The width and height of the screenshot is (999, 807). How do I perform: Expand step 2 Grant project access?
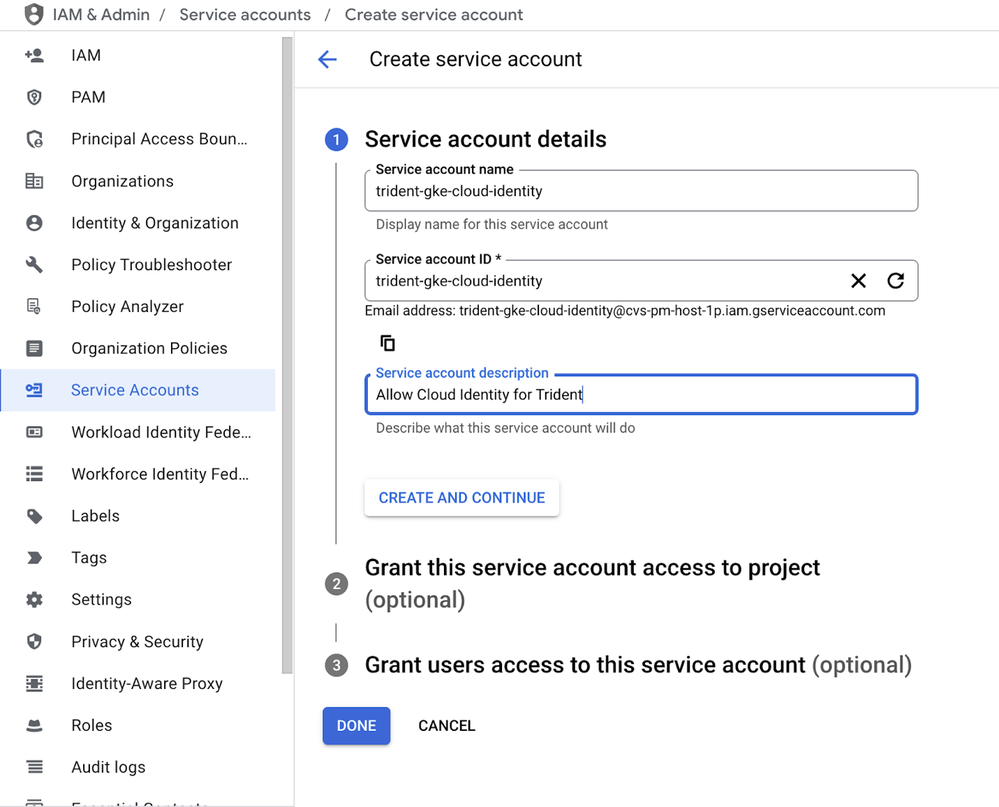tap(592, 568)
